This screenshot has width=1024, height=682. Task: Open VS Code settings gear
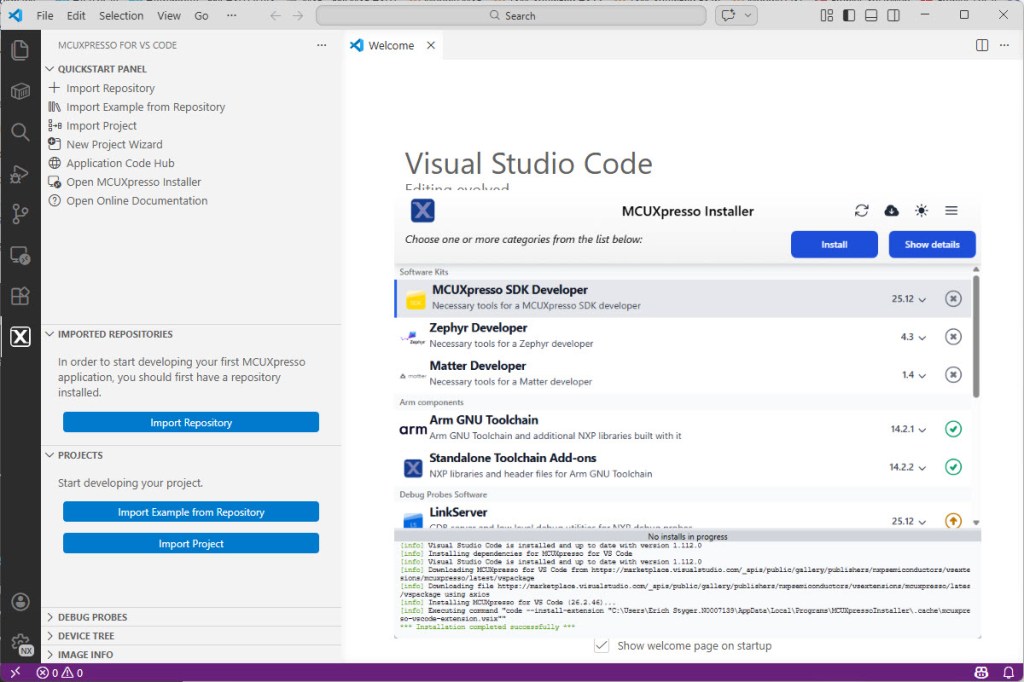20,642
